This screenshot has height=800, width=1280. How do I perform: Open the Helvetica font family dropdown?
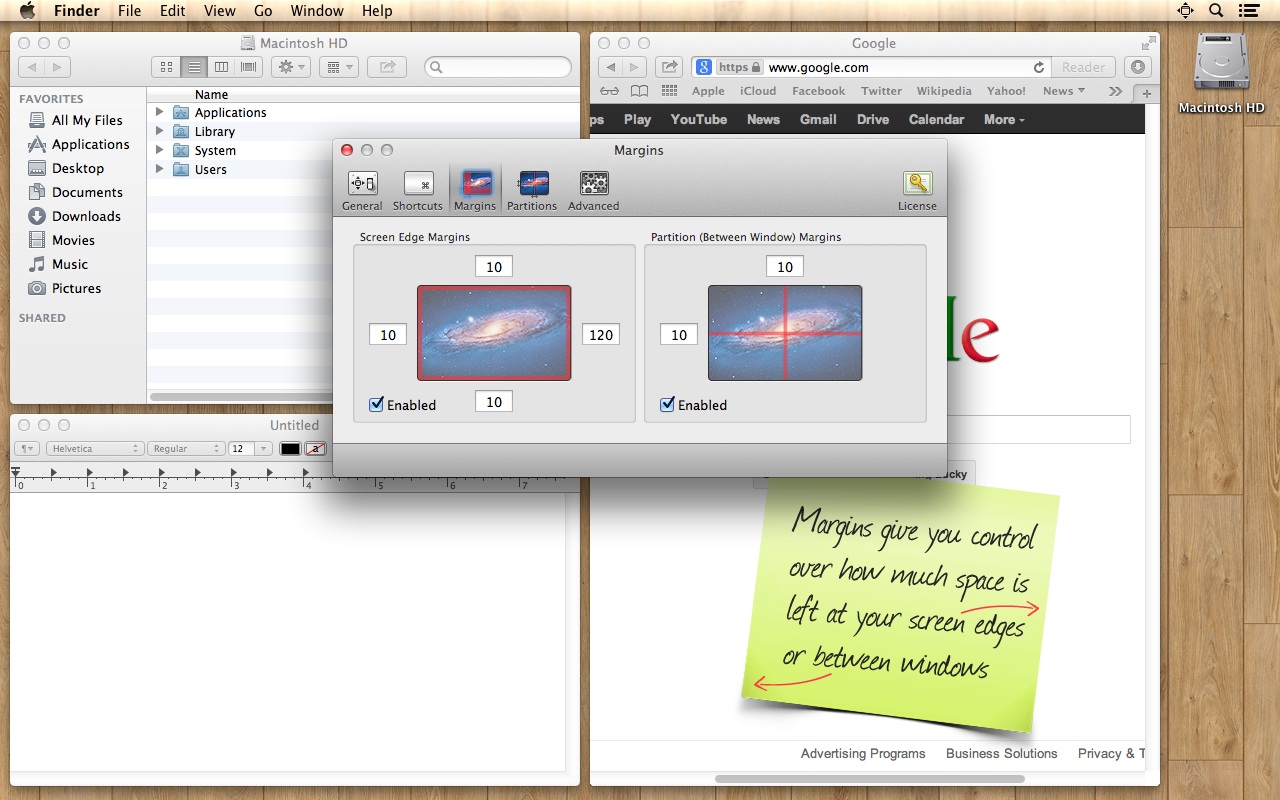pos(94,449)
